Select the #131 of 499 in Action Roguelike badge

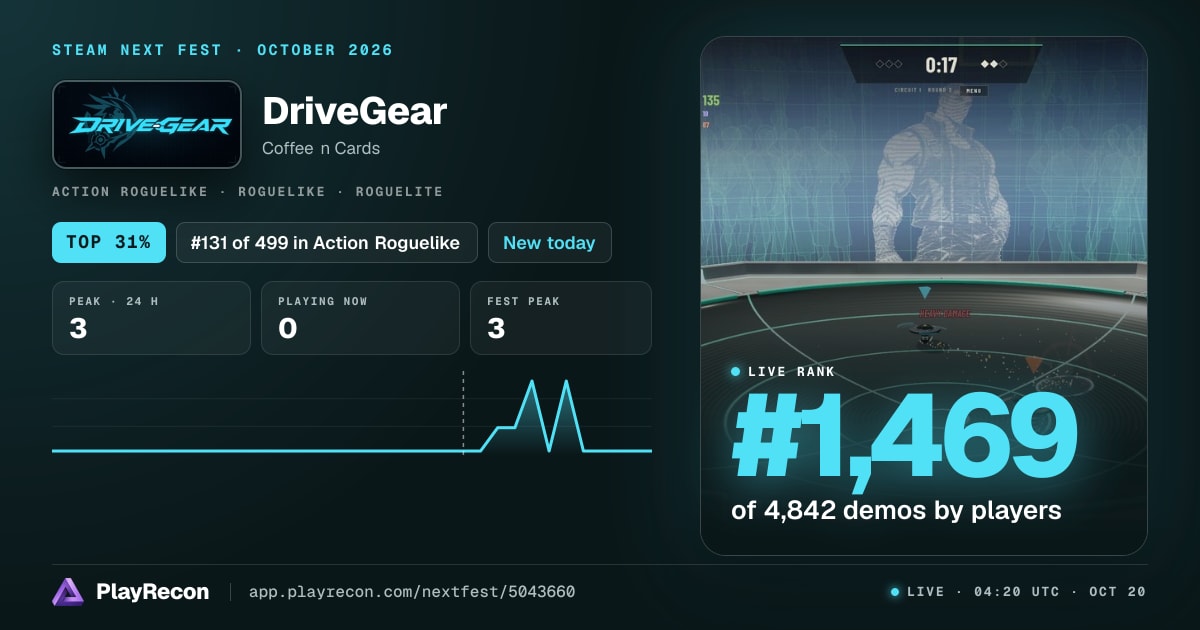(x=327, y=242)
